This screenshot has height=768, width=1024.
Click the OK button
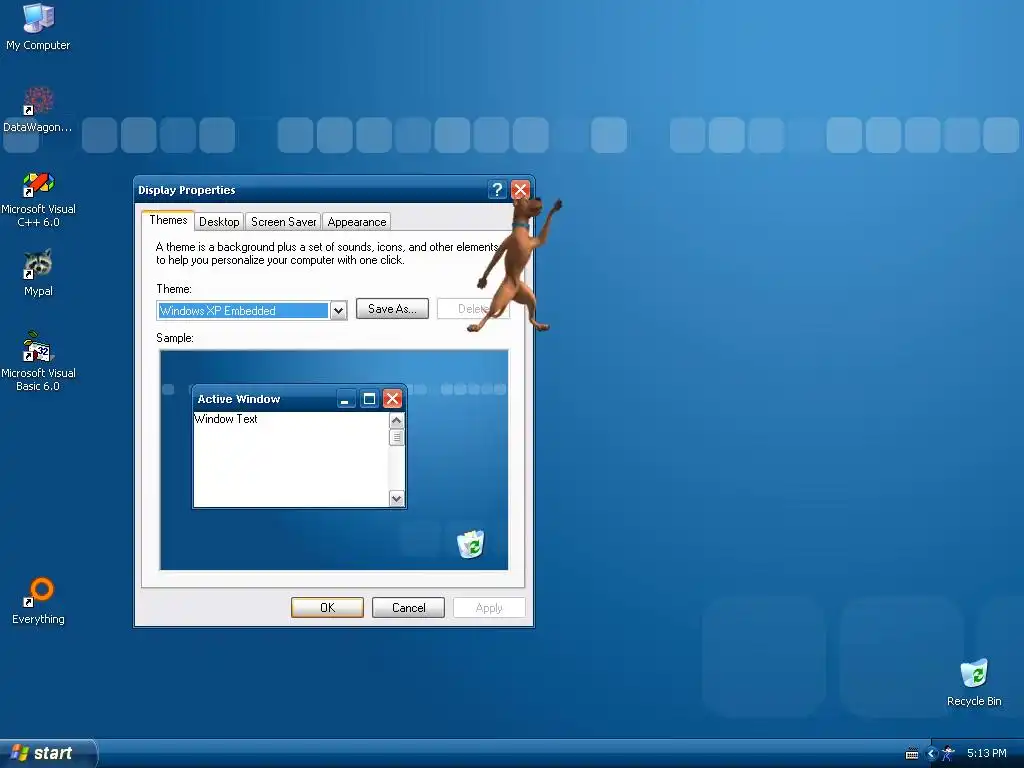click(327, 607)
